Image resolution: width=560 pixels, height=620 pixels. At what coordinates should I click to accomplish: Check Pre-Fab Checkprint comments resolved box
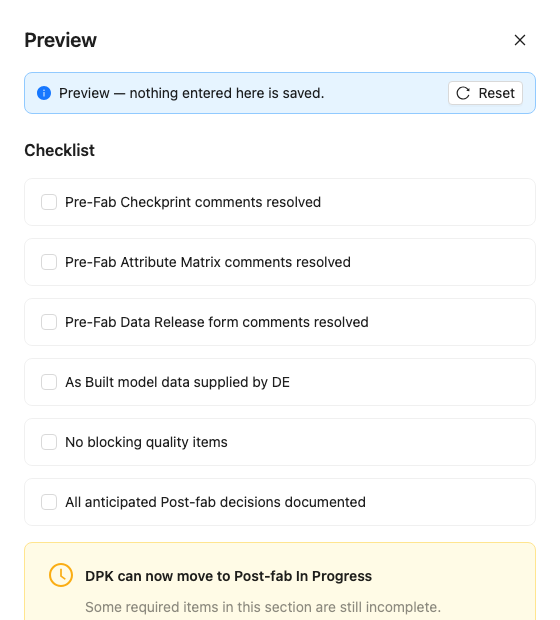tap(49, 202)
